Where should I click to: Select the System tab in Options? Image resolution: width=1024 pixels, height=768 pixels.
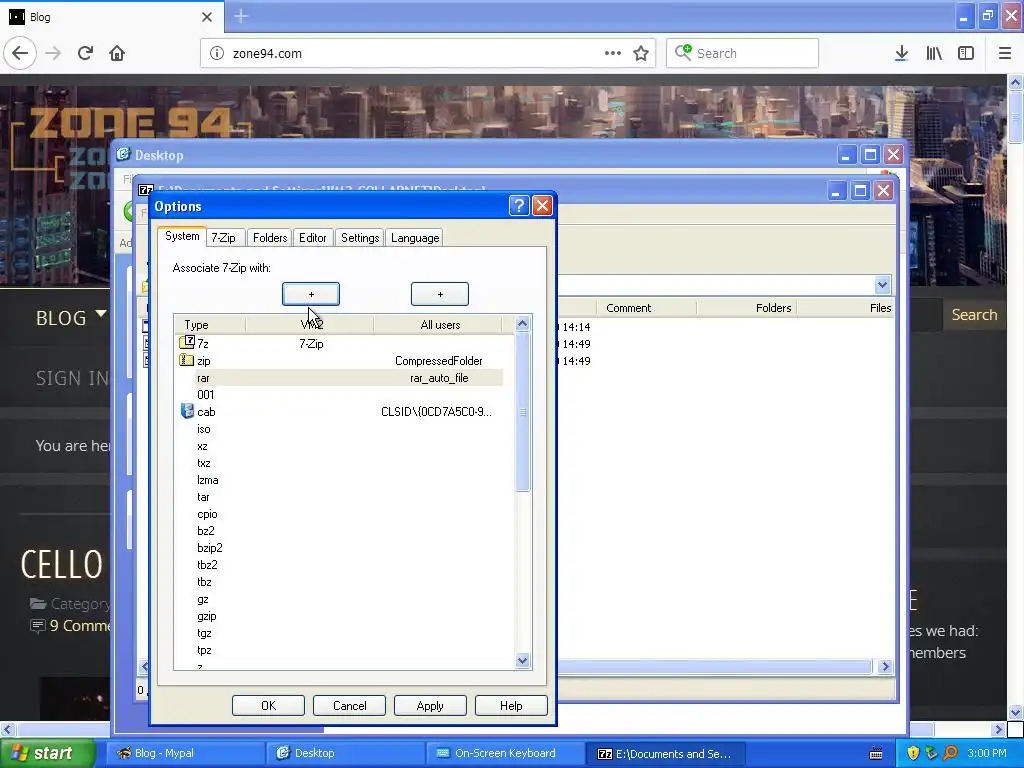point(182,236)
